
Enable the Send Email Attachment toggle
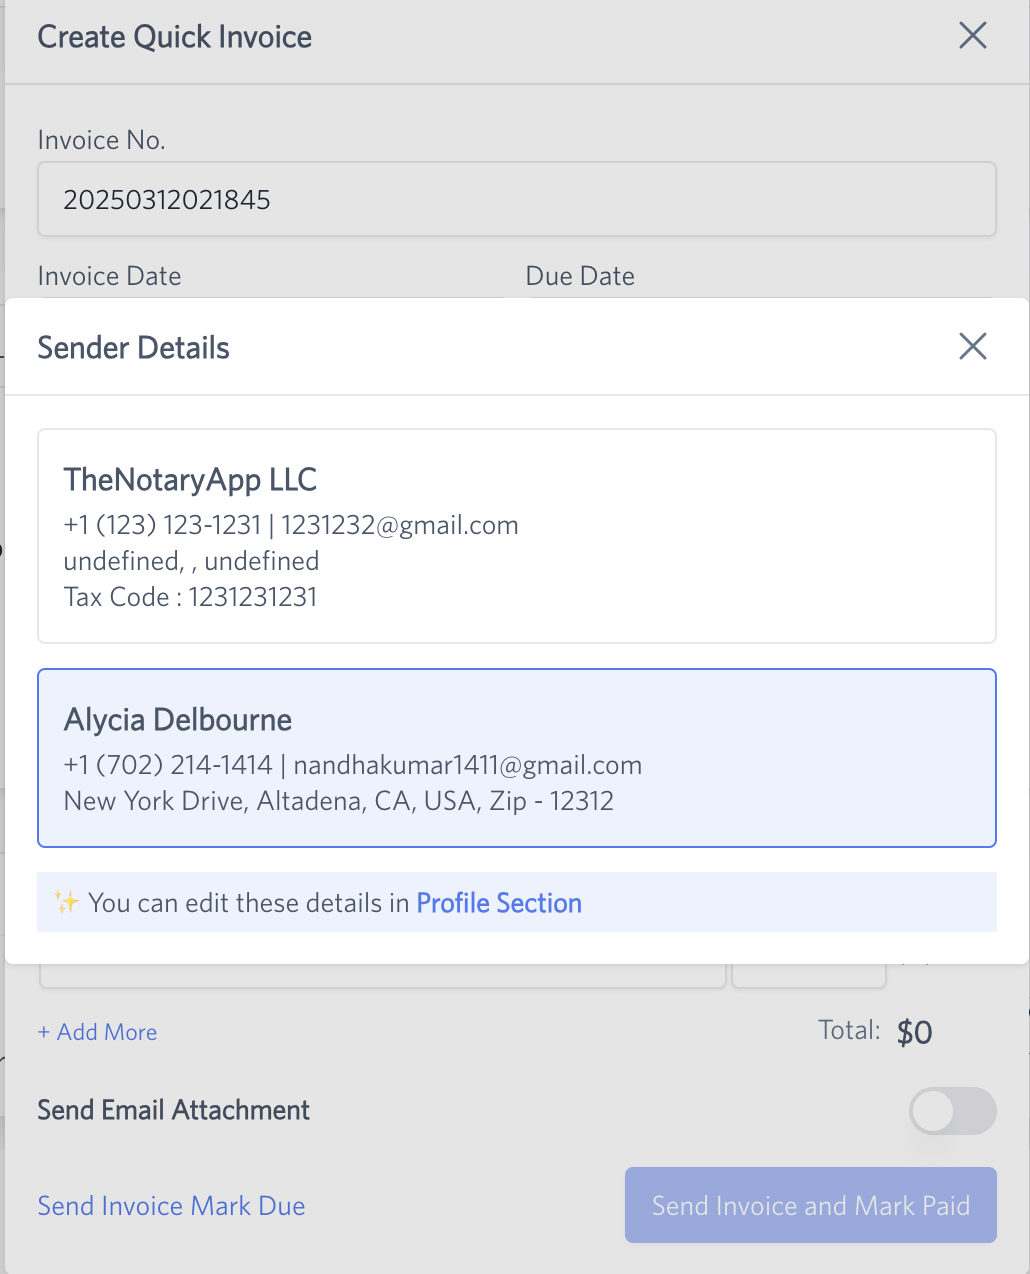(952, 1111)
